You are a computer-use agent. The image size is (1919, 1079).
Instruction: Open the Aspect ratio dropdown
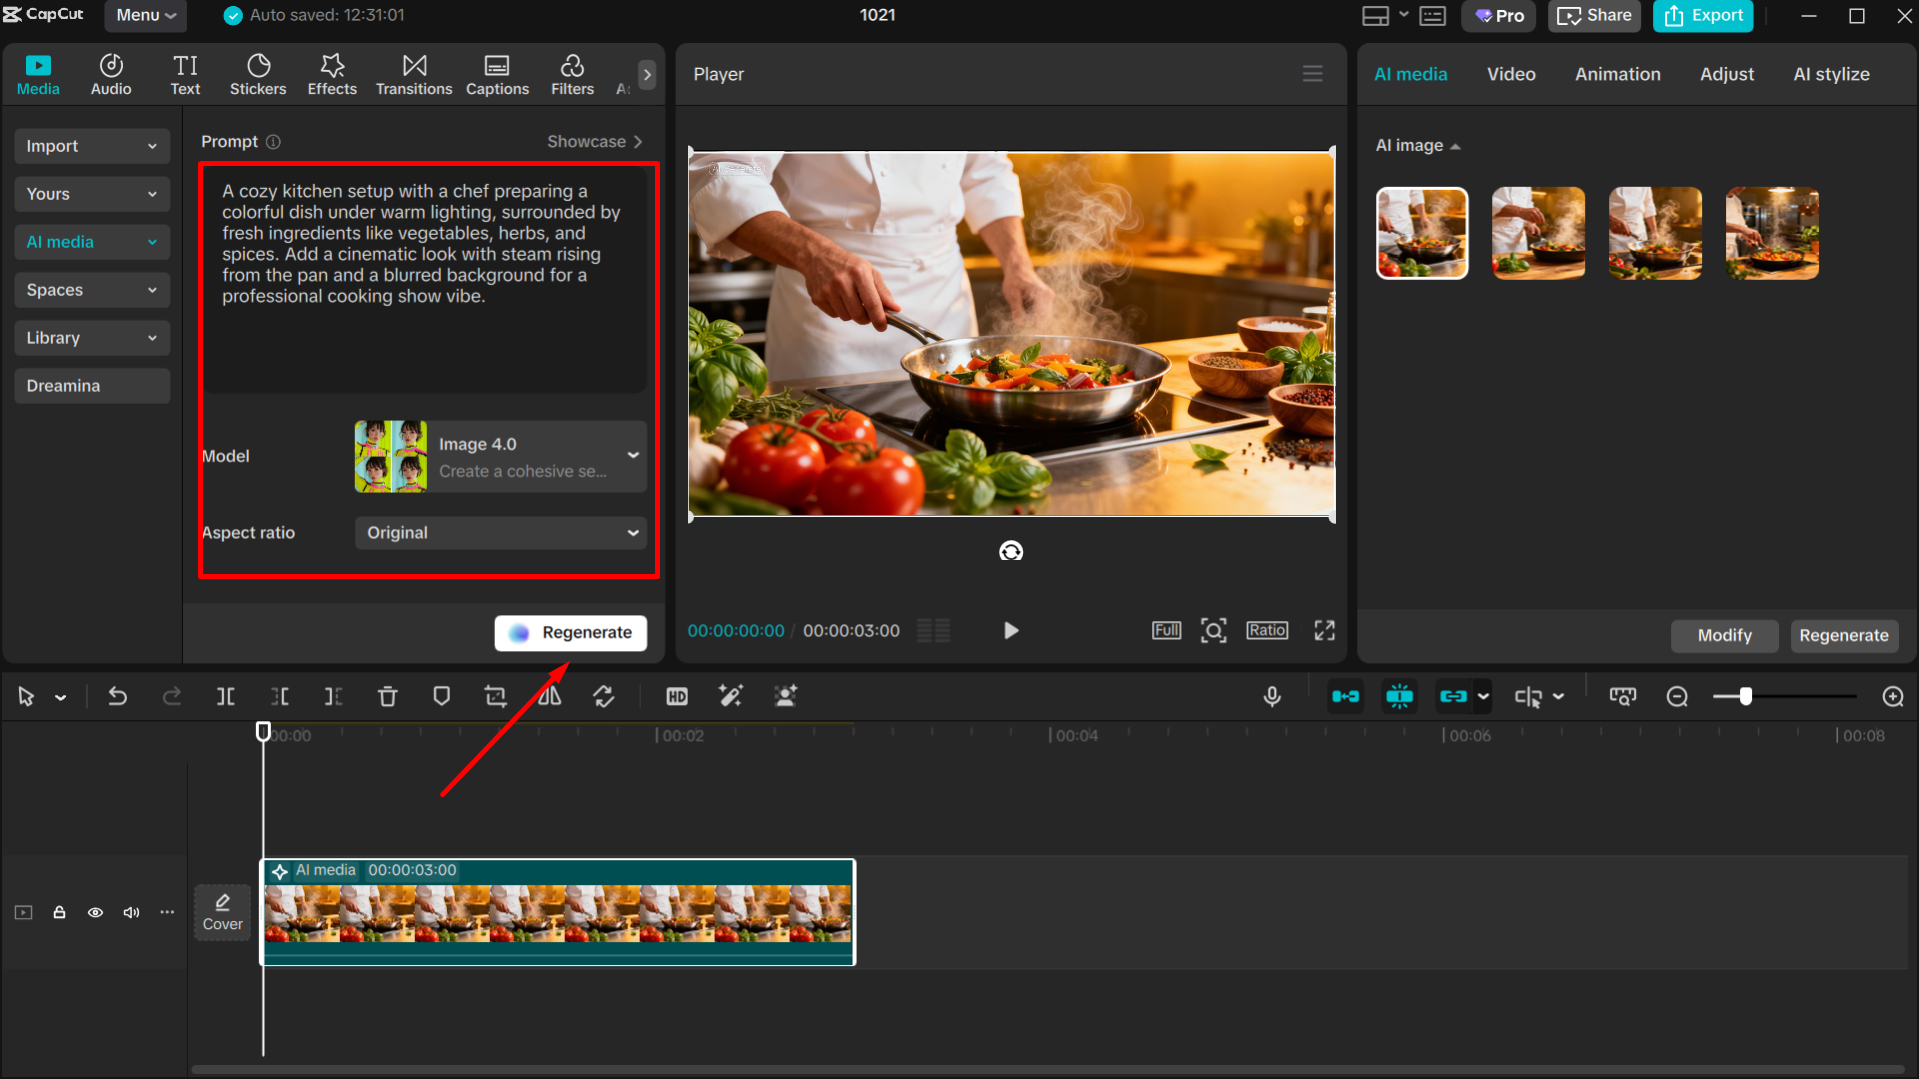pos(500,532)
